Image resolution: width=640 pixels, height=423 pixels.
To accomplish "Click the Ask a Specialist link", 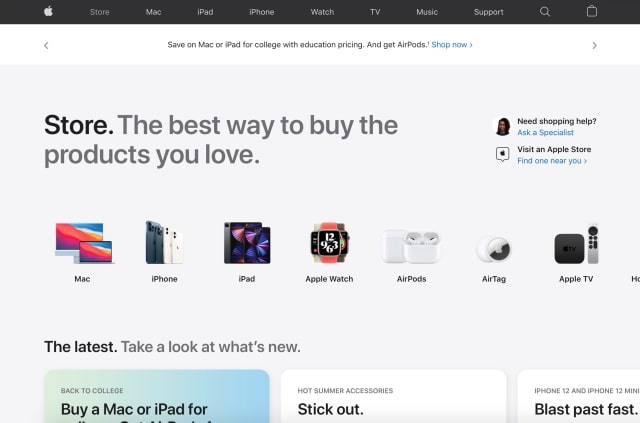I will click(545, 132).
